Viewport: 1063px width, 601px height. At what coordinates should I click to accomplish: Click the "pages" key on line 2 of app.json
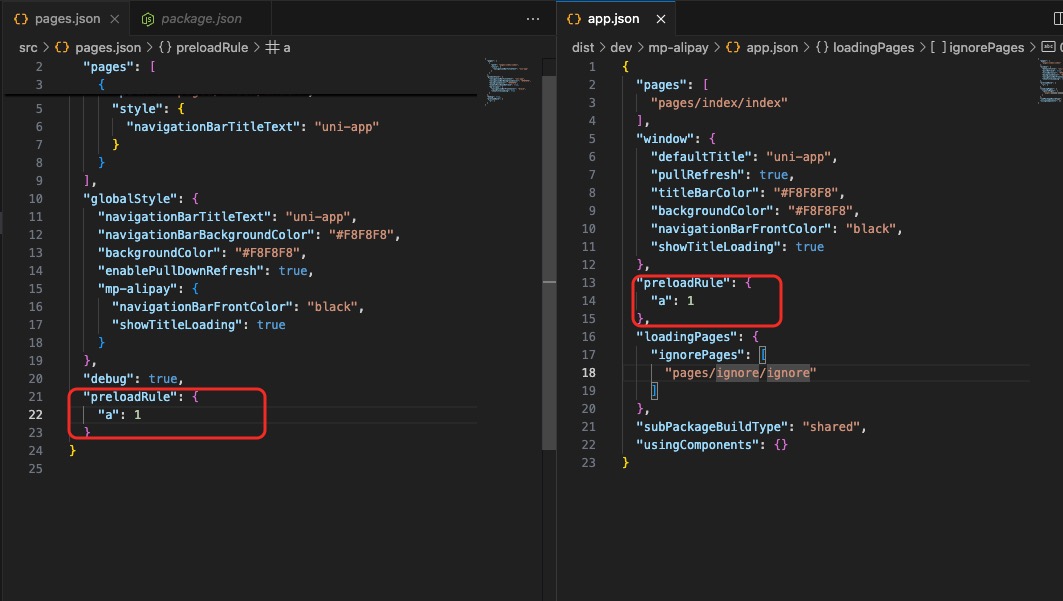pos(662,85)
